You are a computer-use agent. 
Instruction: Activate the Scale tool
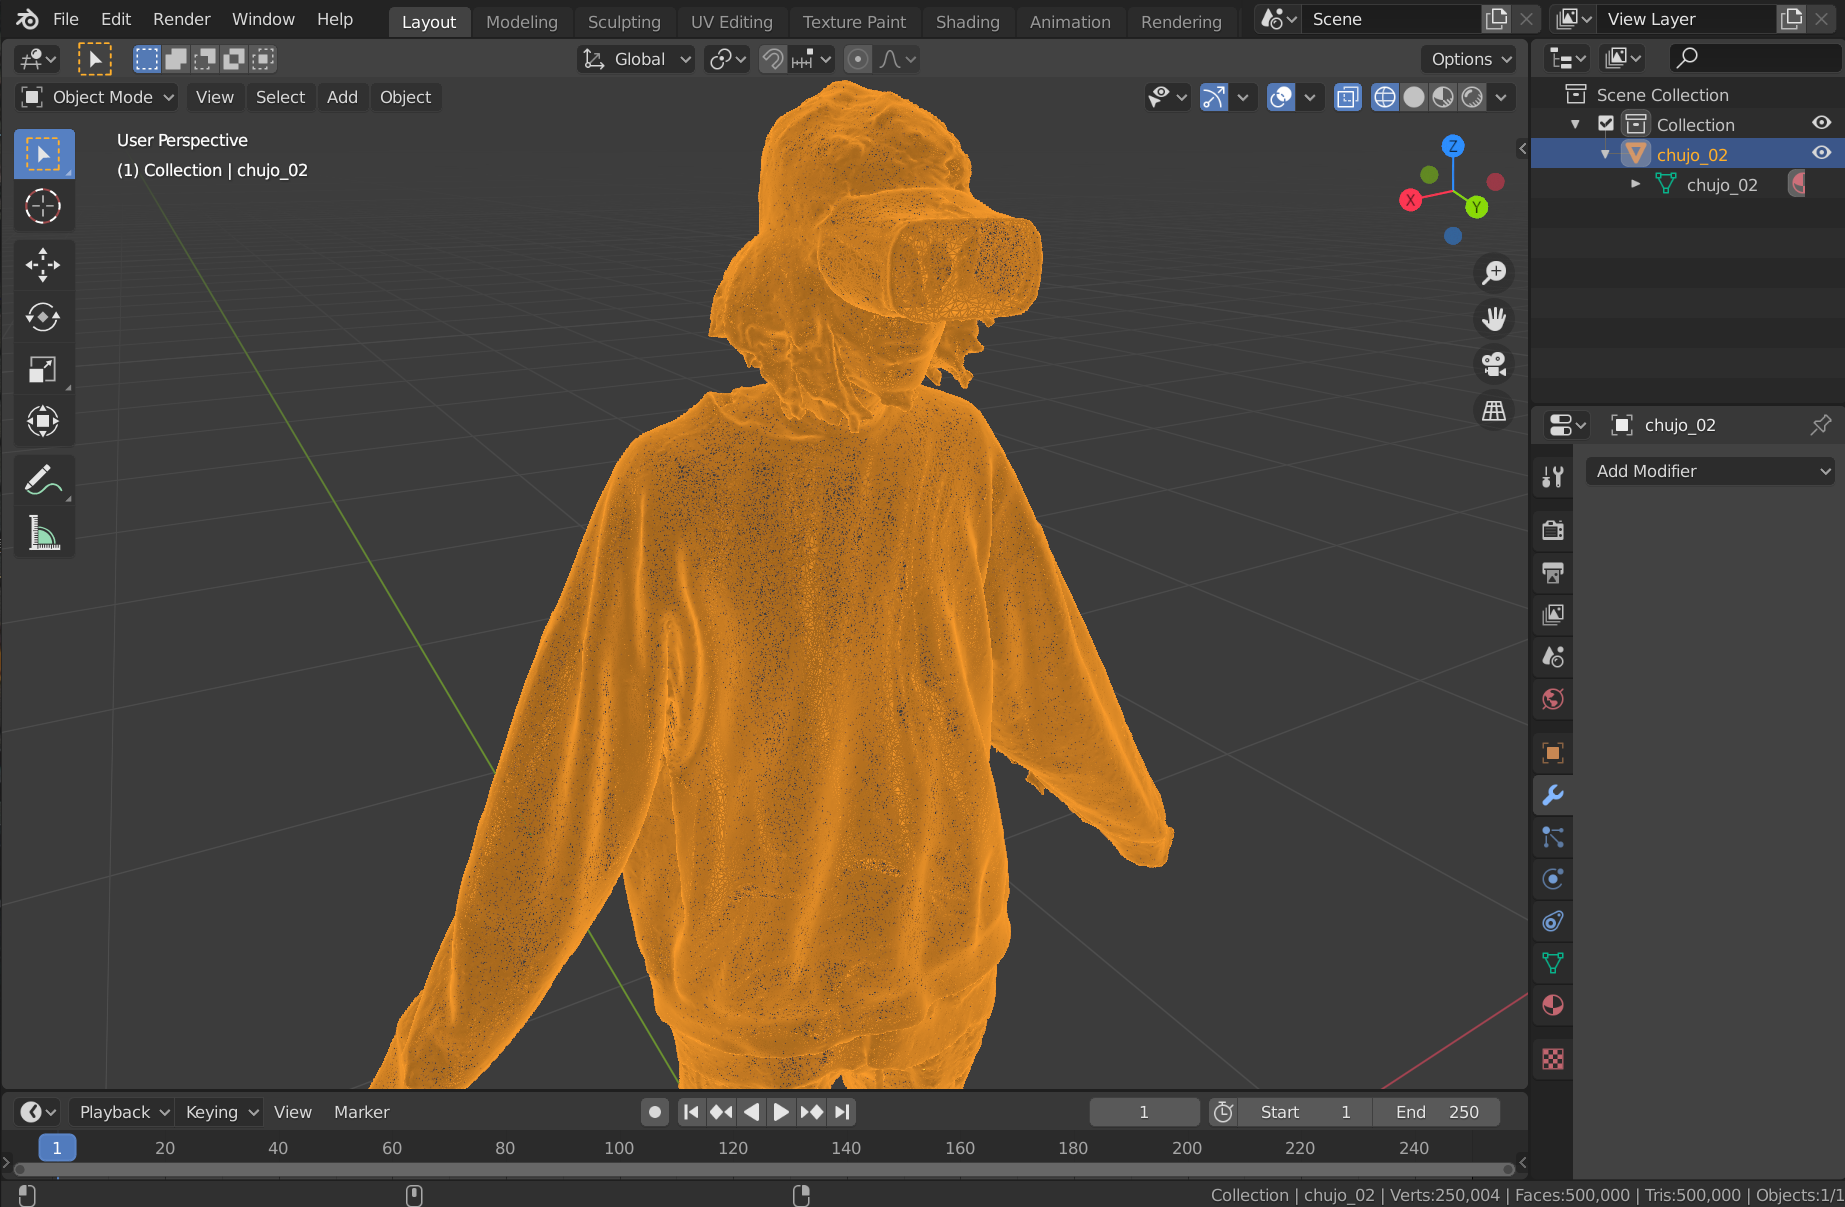(x=43, y=370)
